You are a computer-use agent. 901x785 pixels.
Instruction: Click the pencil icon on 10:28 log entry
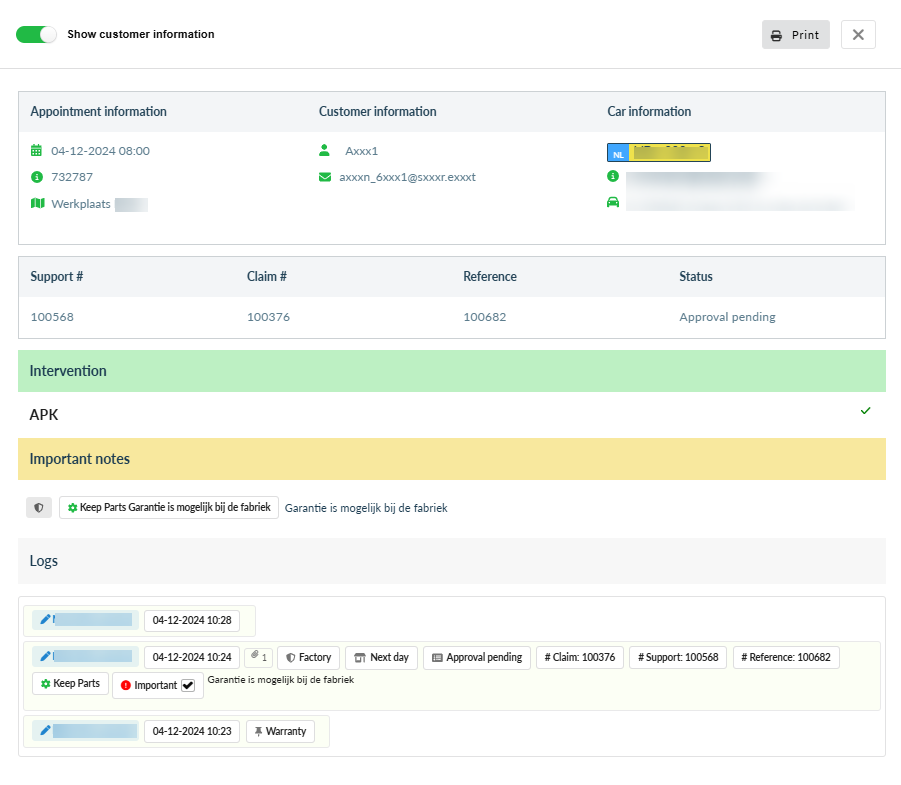point(44,620)
